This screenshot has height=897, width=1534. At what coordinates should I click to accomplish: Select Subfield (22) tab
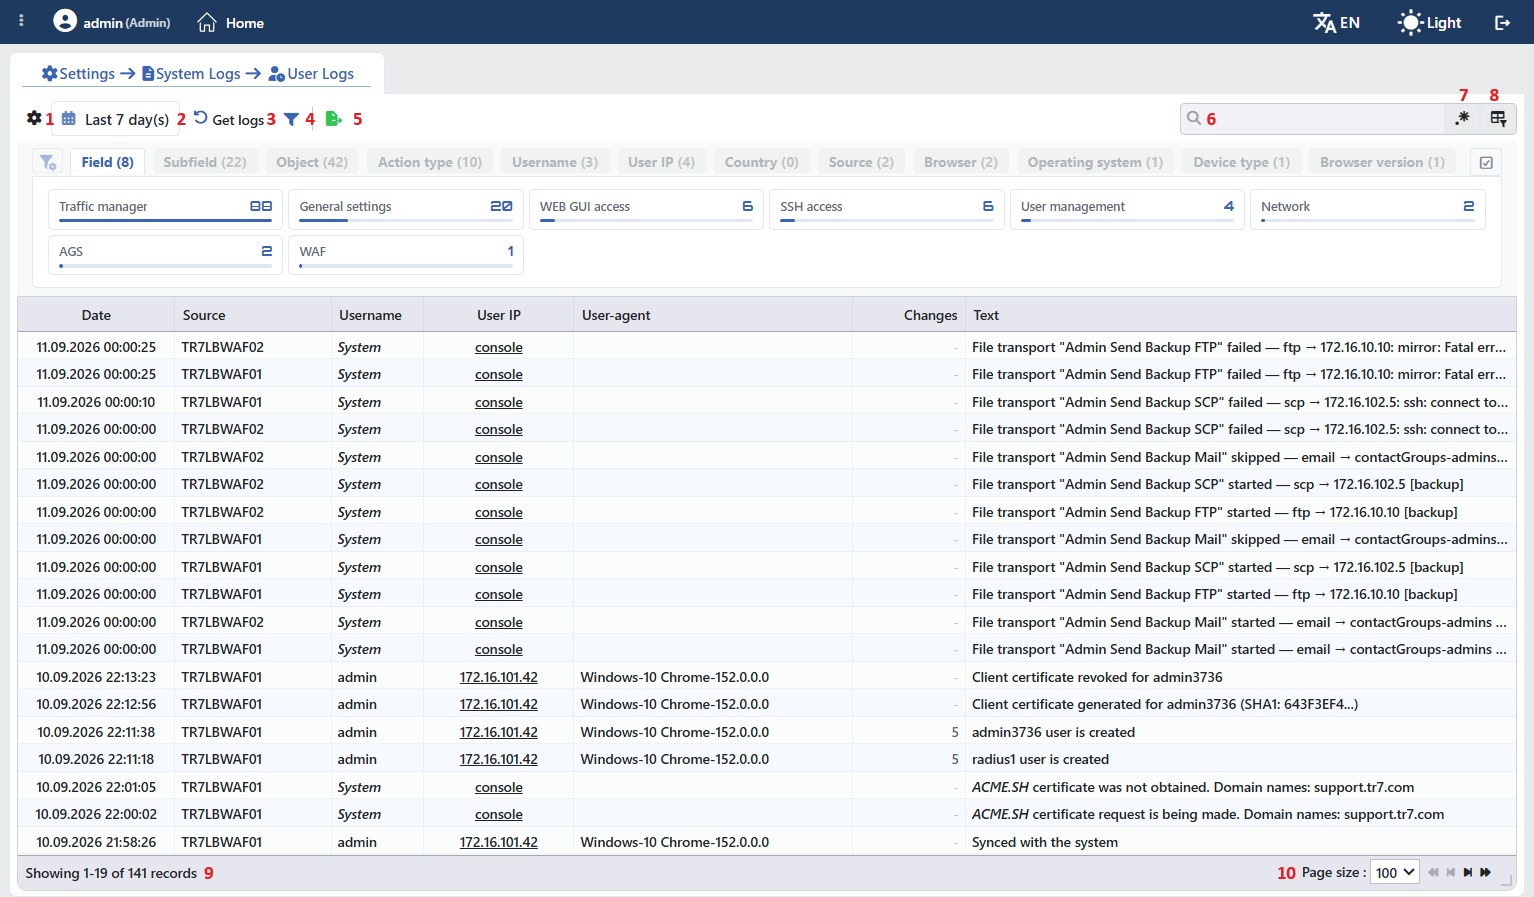205,162
